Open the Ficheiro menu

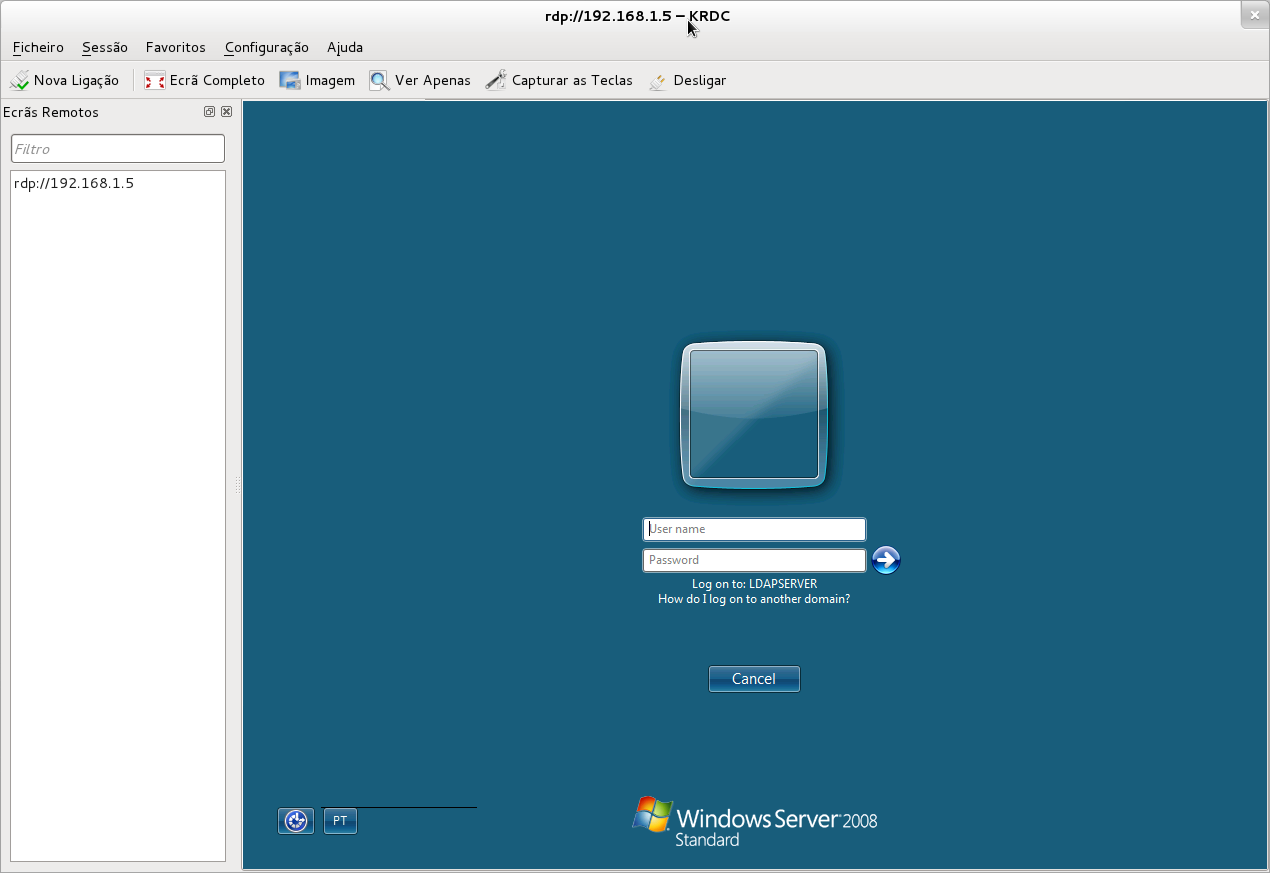coord(38,47)
